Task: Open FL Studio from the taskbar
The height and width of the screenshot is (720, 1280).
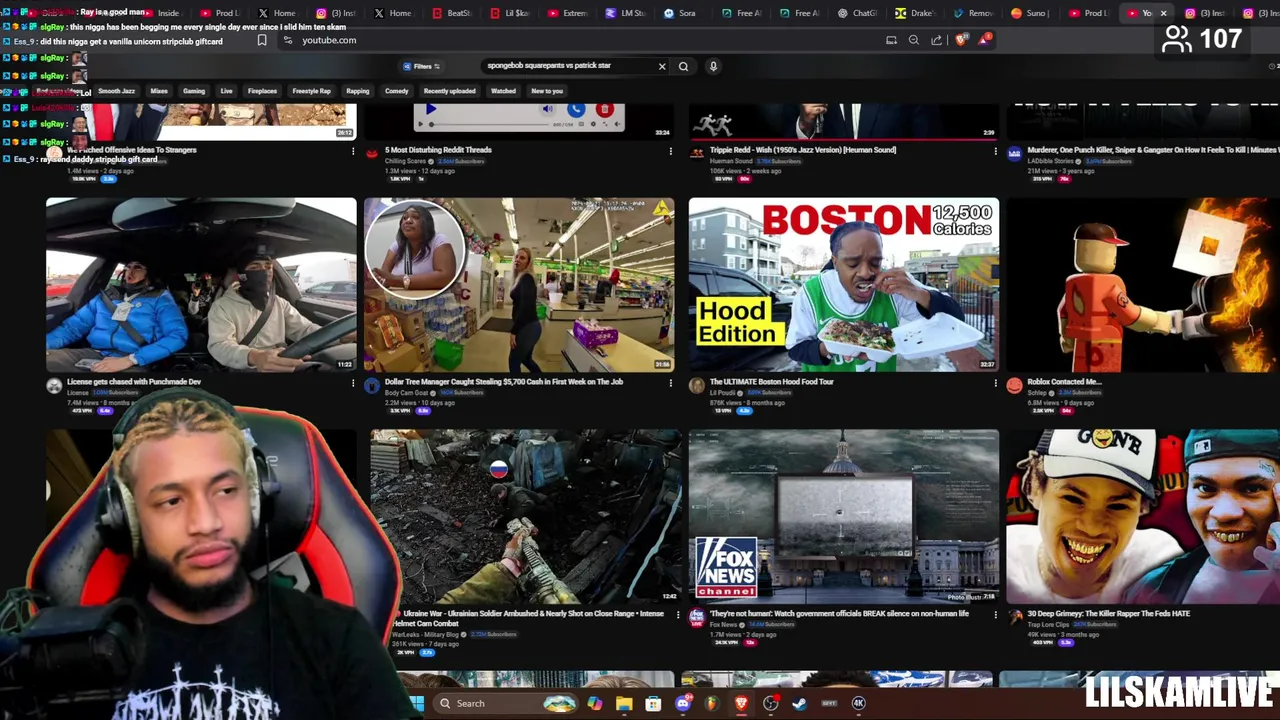Action: (x=712, y=703)
